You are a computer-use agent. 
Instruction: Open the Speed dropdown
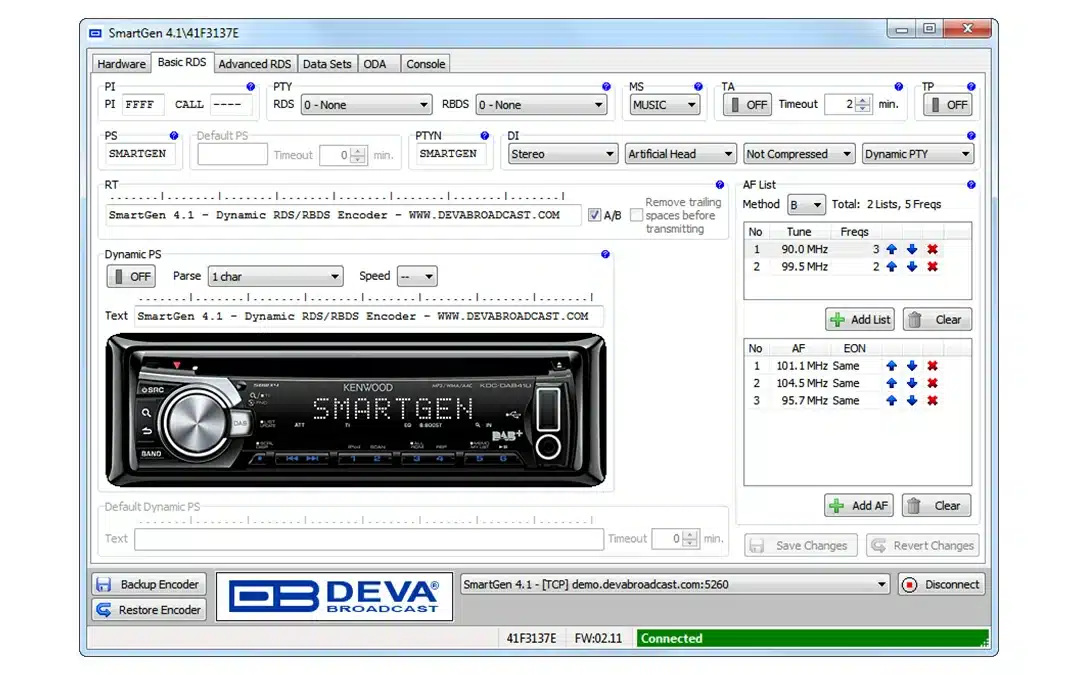(417, 276)
